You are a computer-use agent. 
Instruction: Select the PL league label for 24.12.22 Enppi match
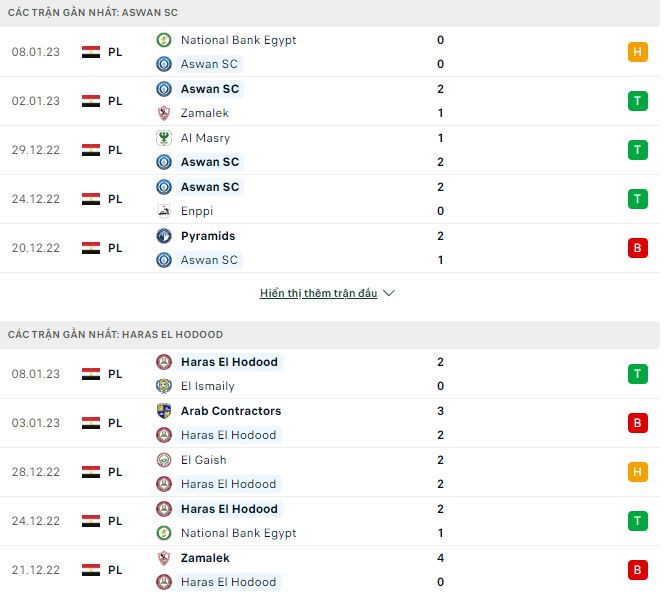pos(115,199)
